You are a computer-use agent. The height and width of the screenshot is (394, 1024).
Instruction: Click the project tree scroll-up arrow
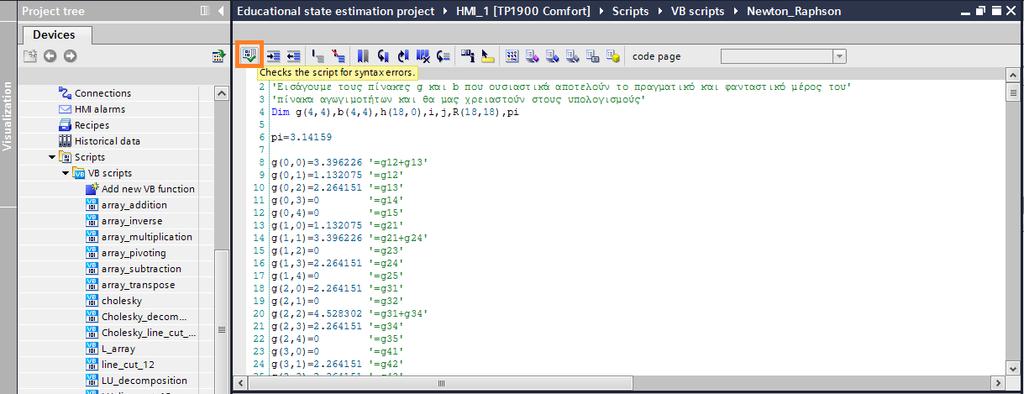click(221, 94)
